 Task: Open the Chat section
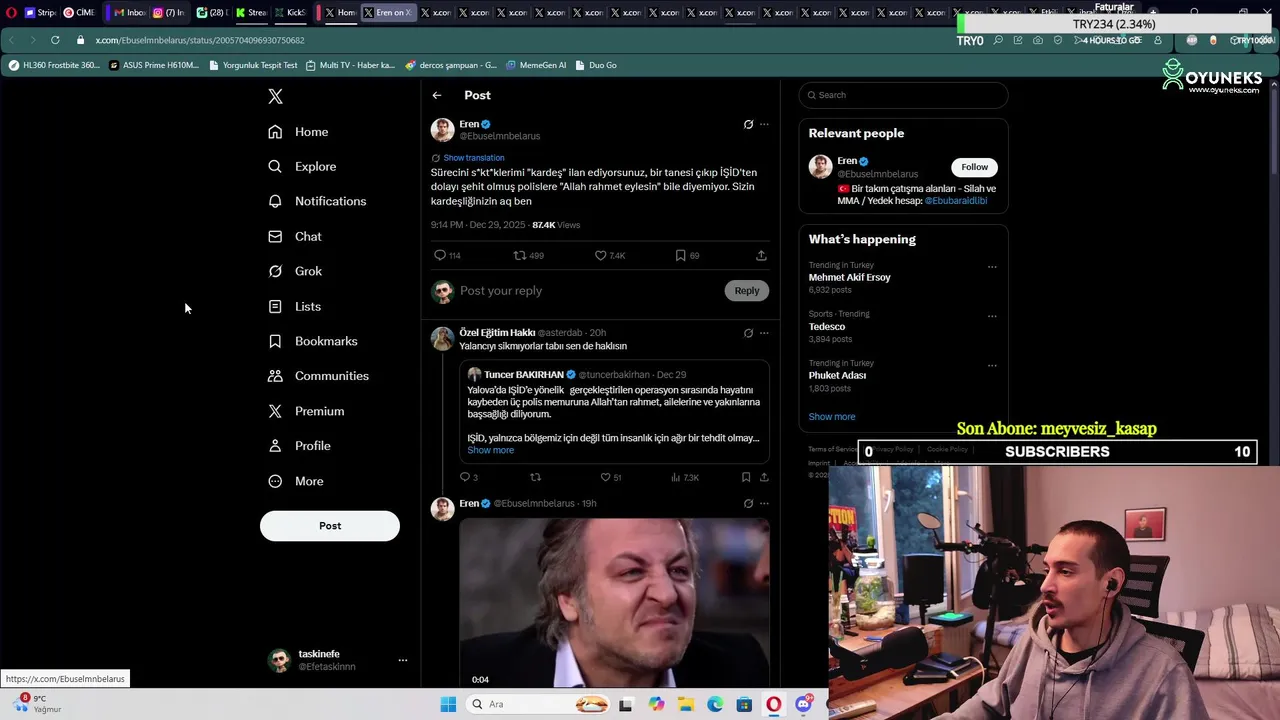[x=295, y=236]
